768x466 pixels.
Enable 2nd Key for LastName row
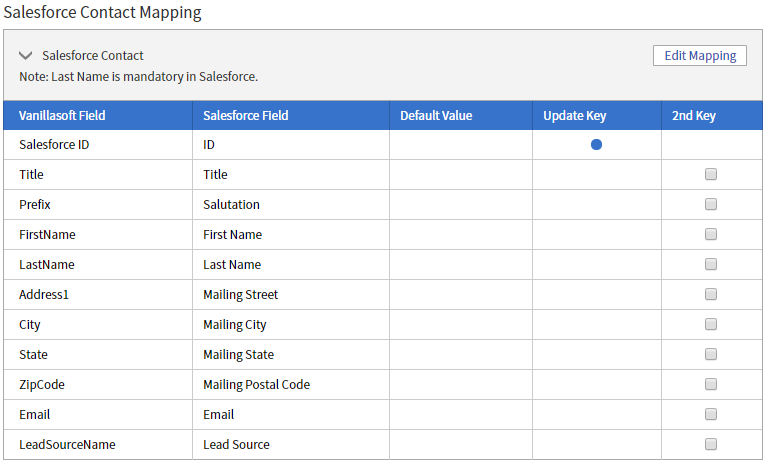click(711, 264)
